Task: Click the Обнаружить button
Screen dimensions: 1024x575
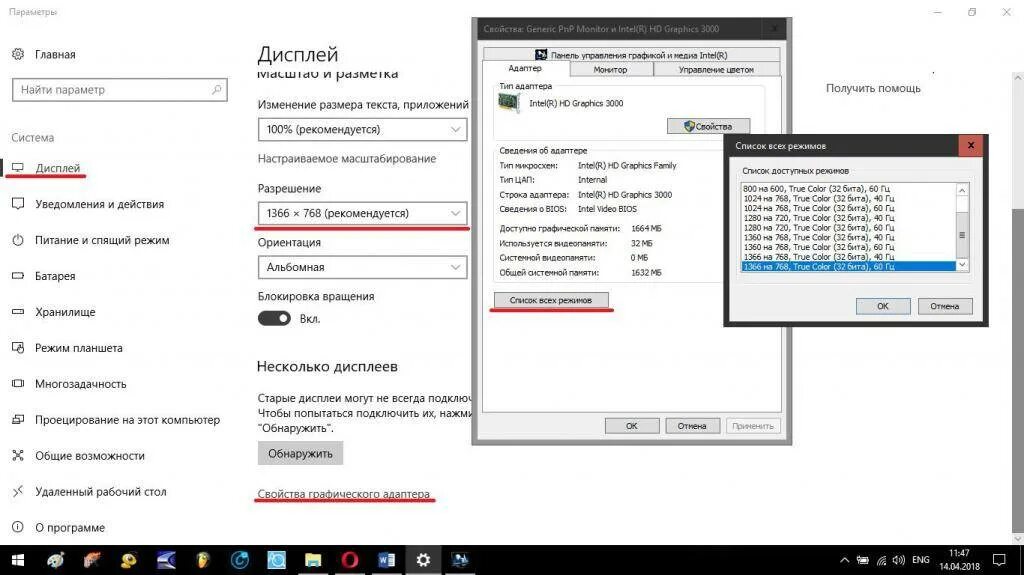Action: [x=300, y=453]
